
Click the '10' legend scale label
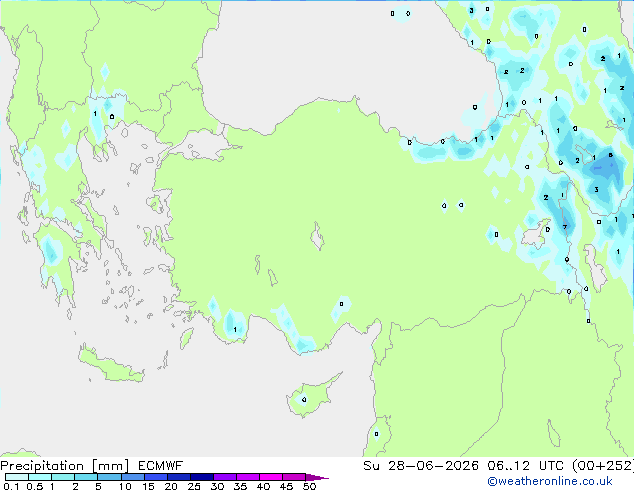click(125, 486)
